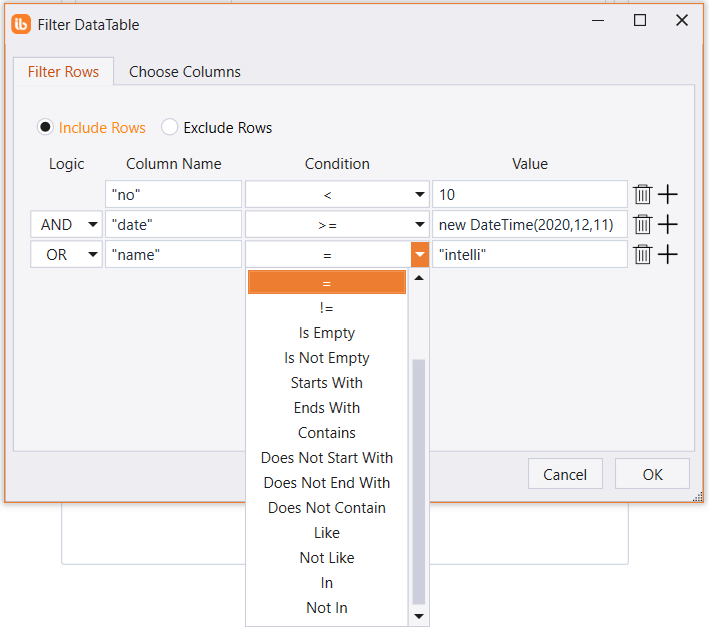Open the AND logic dropdown
709x631 pixels.
(66, 224)
